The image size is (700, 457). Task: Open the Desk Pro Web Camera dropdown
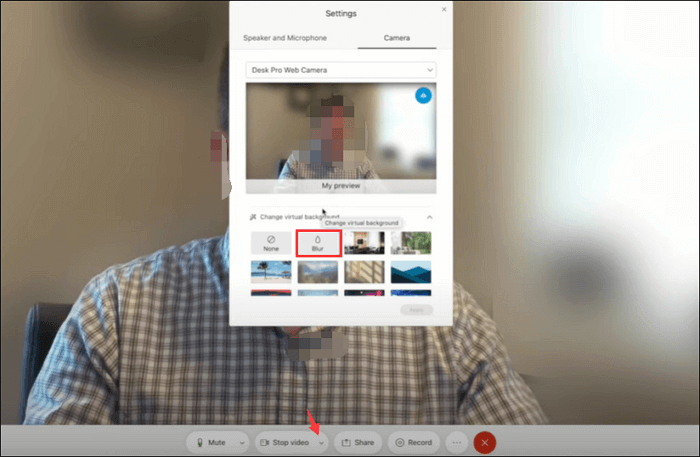click(340, 70)
